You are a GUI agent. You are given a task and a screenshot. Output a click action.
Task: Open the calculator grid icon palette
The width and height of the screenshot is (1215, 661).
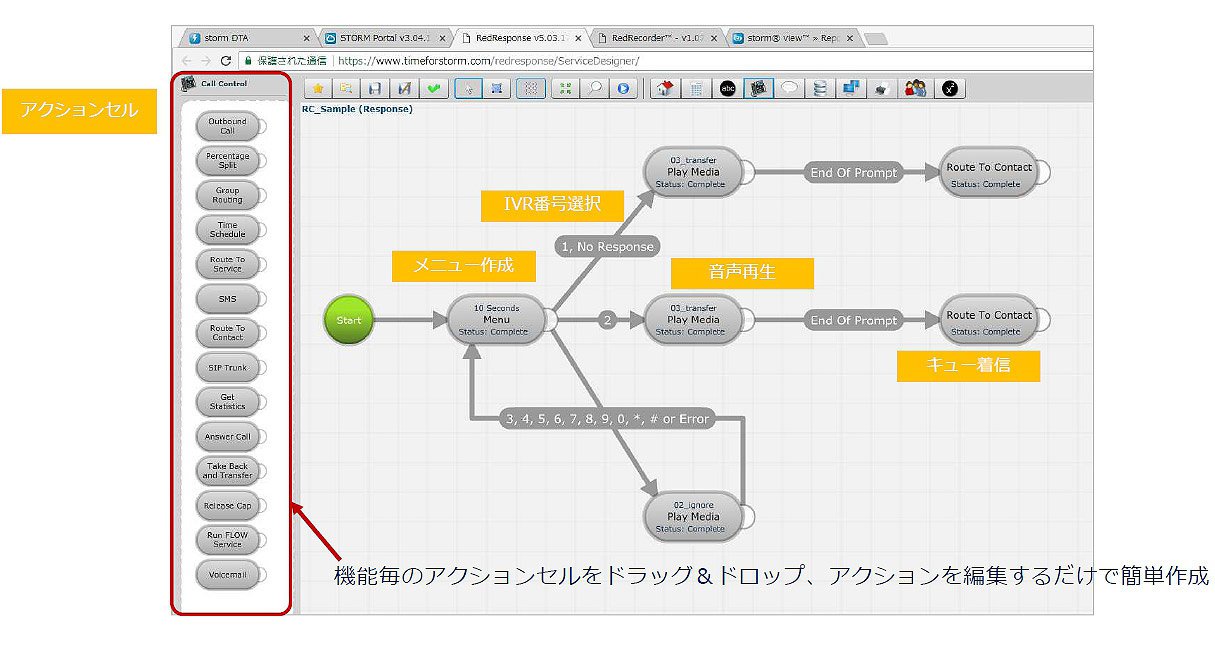click(695, 88)
